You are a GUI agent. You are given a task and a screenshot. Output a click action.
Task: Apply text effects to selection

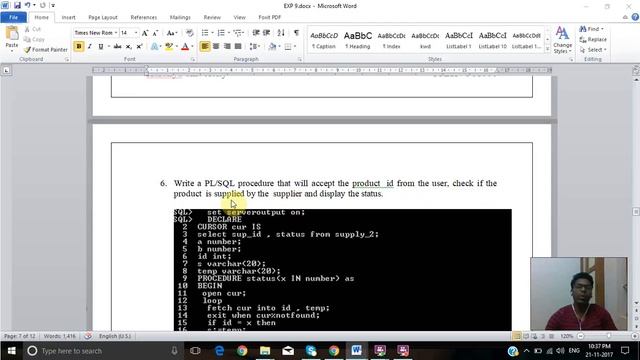click(154, 47)
